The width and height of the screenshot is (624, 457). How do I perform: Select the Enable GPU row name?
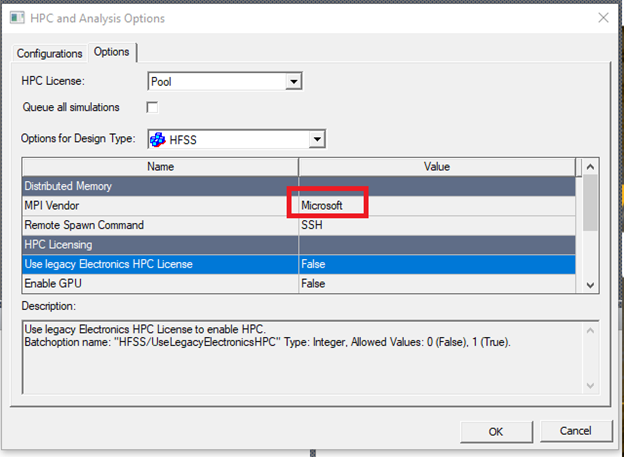[x=160, y=284]
